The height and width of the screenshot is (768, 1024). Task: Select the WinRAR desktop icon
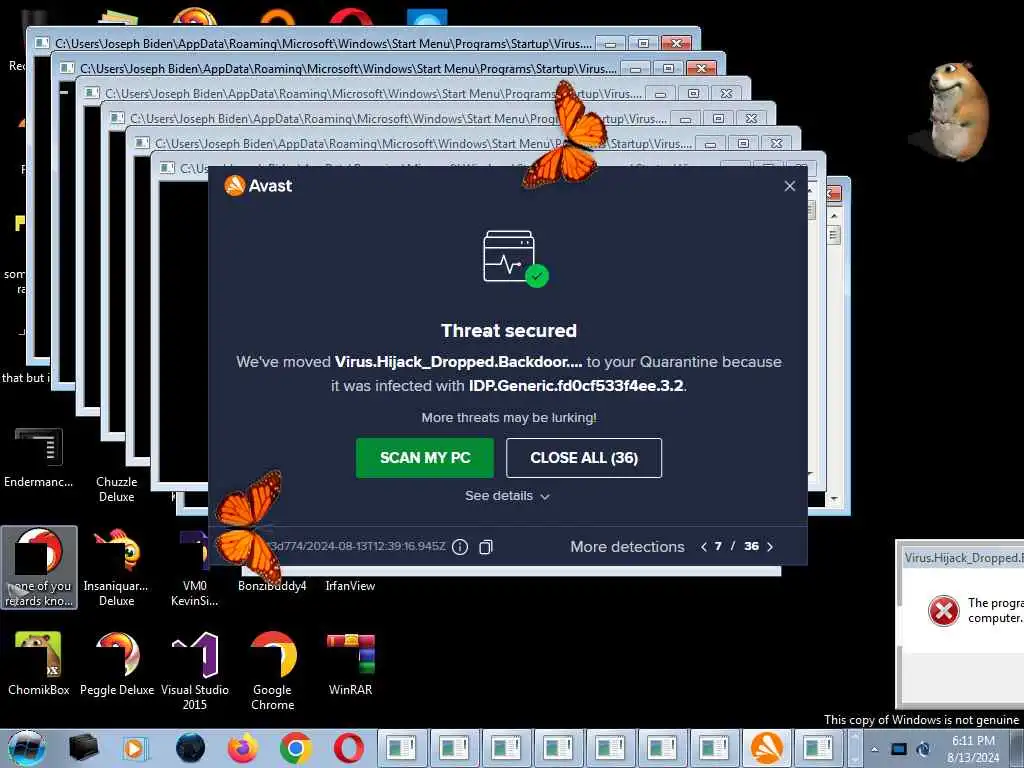[350, 664]
